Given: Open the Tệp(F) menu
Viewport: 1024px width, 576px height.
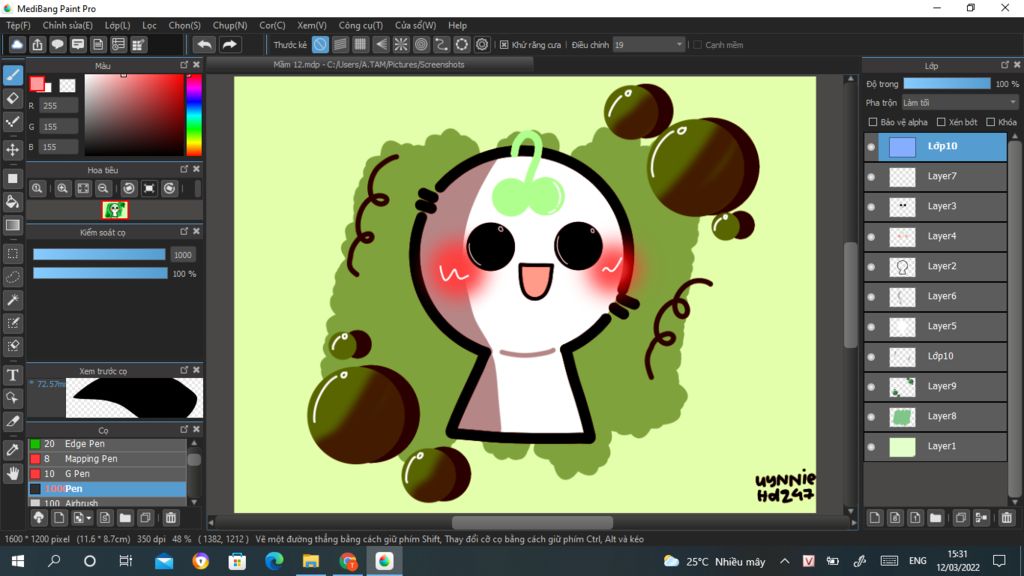Looking at the screenshot, I should pyautogui.click(x=18, y=25).
